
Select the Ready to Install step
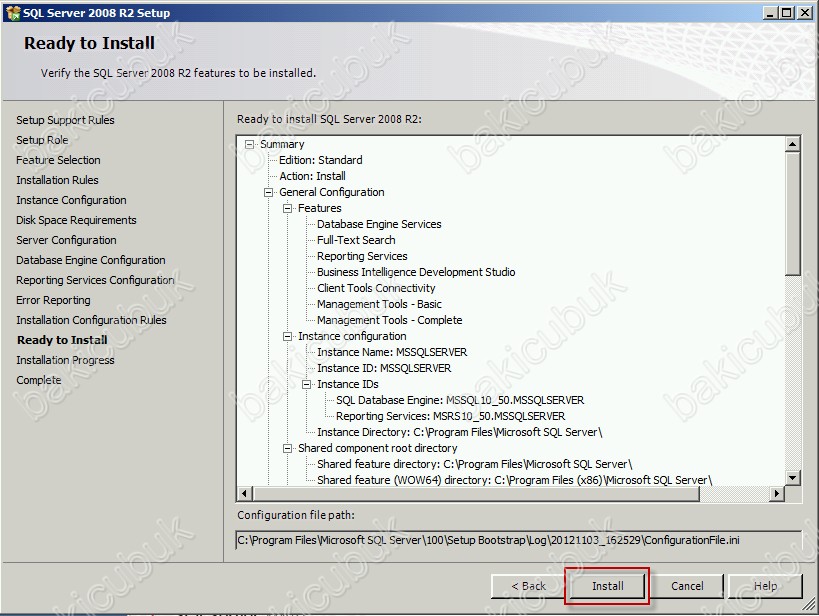[x=62, y=340]
